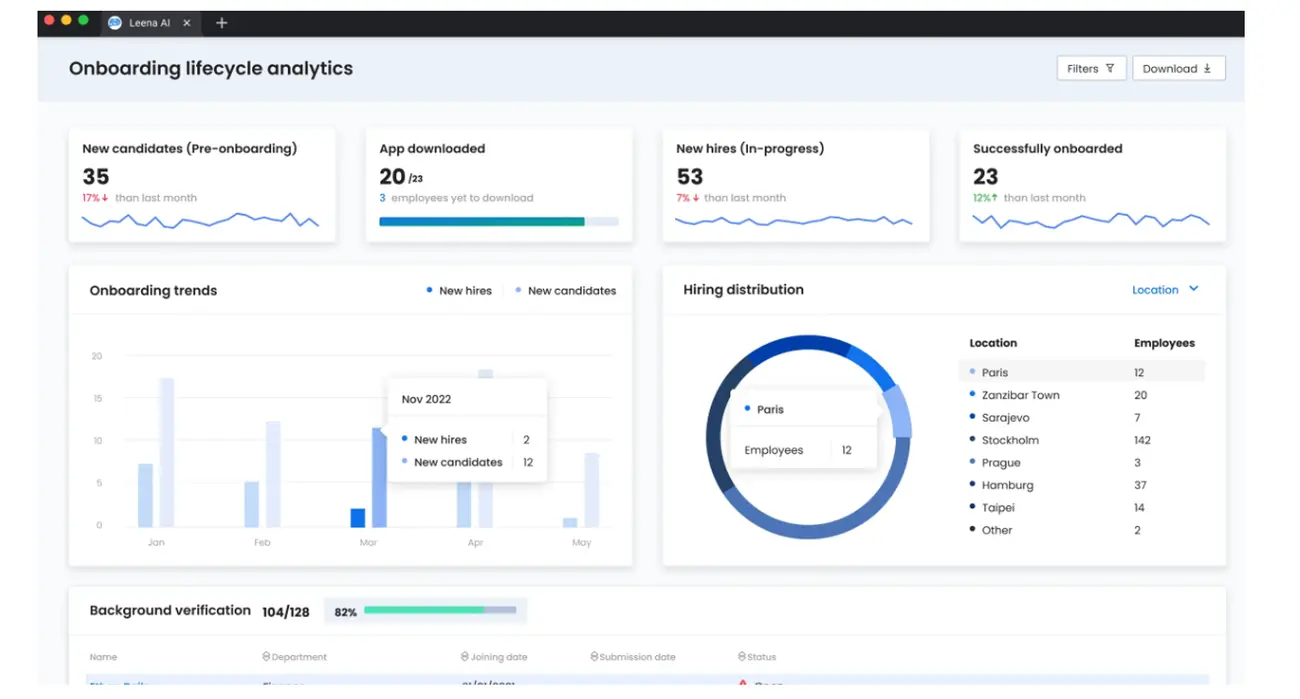Click the Leena AI tab favicon
The height and width of the screenshot is (699, 1300).
[115, 22]
